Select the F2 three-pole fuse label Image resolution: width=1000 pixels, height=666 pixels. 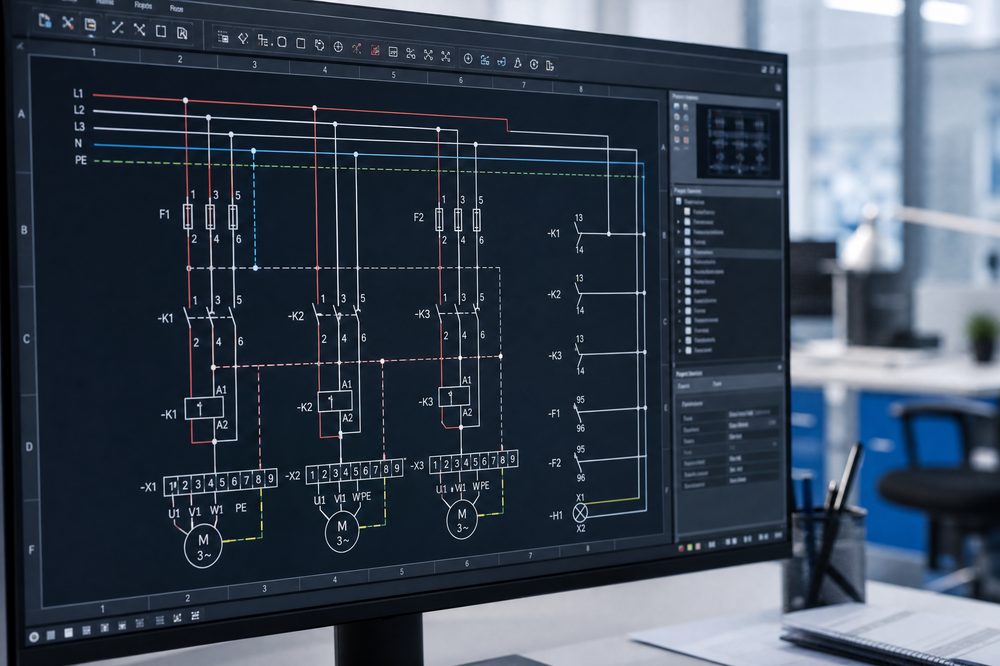(418, 218)
